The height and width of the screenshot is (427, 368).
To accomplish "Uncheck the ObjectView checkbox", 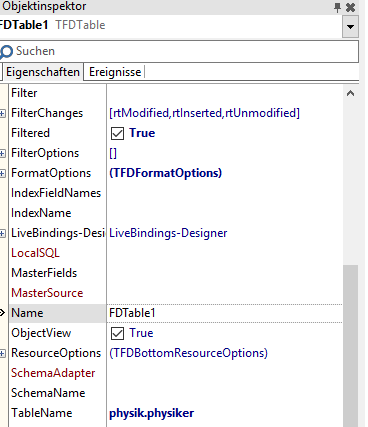I will [x=117, y=333].
